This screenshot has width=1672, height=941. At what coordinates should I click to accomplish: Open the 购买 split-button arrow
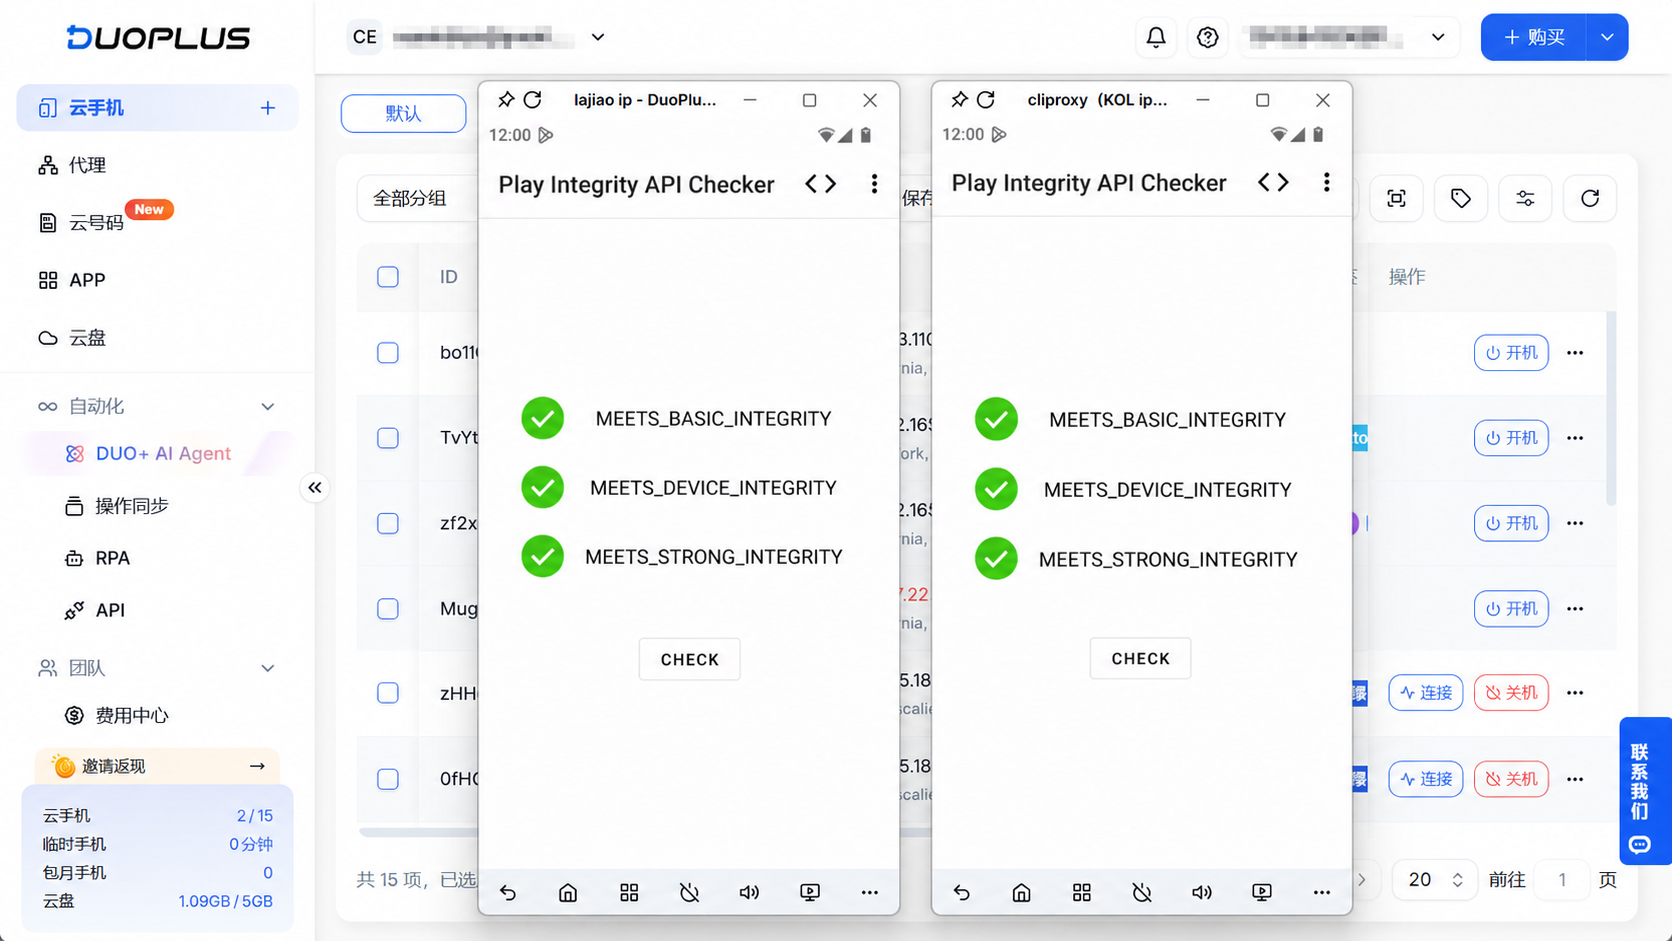coord(1607,37)
